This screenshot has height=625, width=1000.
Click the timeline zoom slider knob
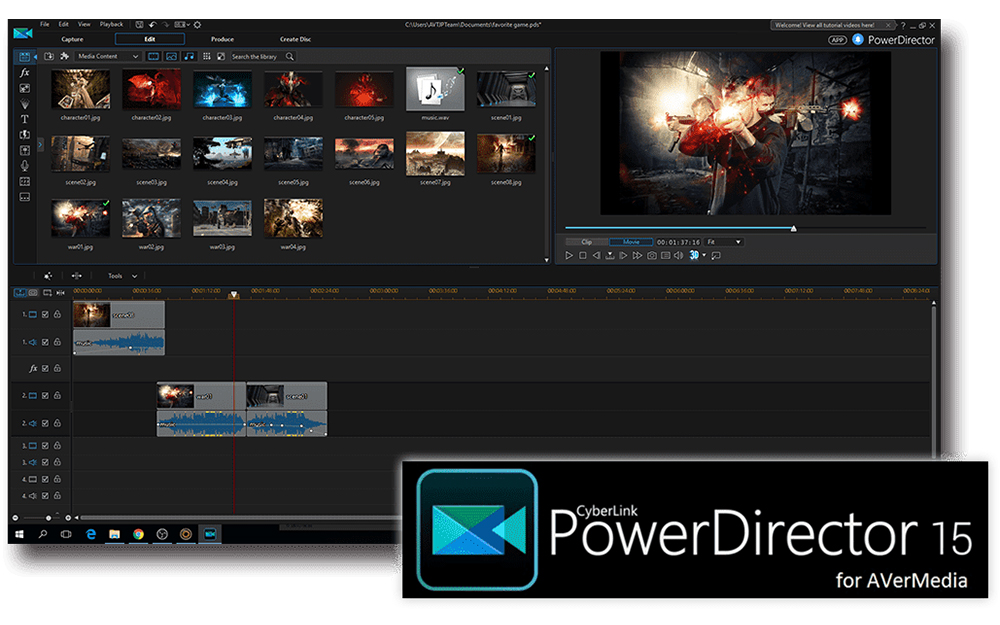48,518
